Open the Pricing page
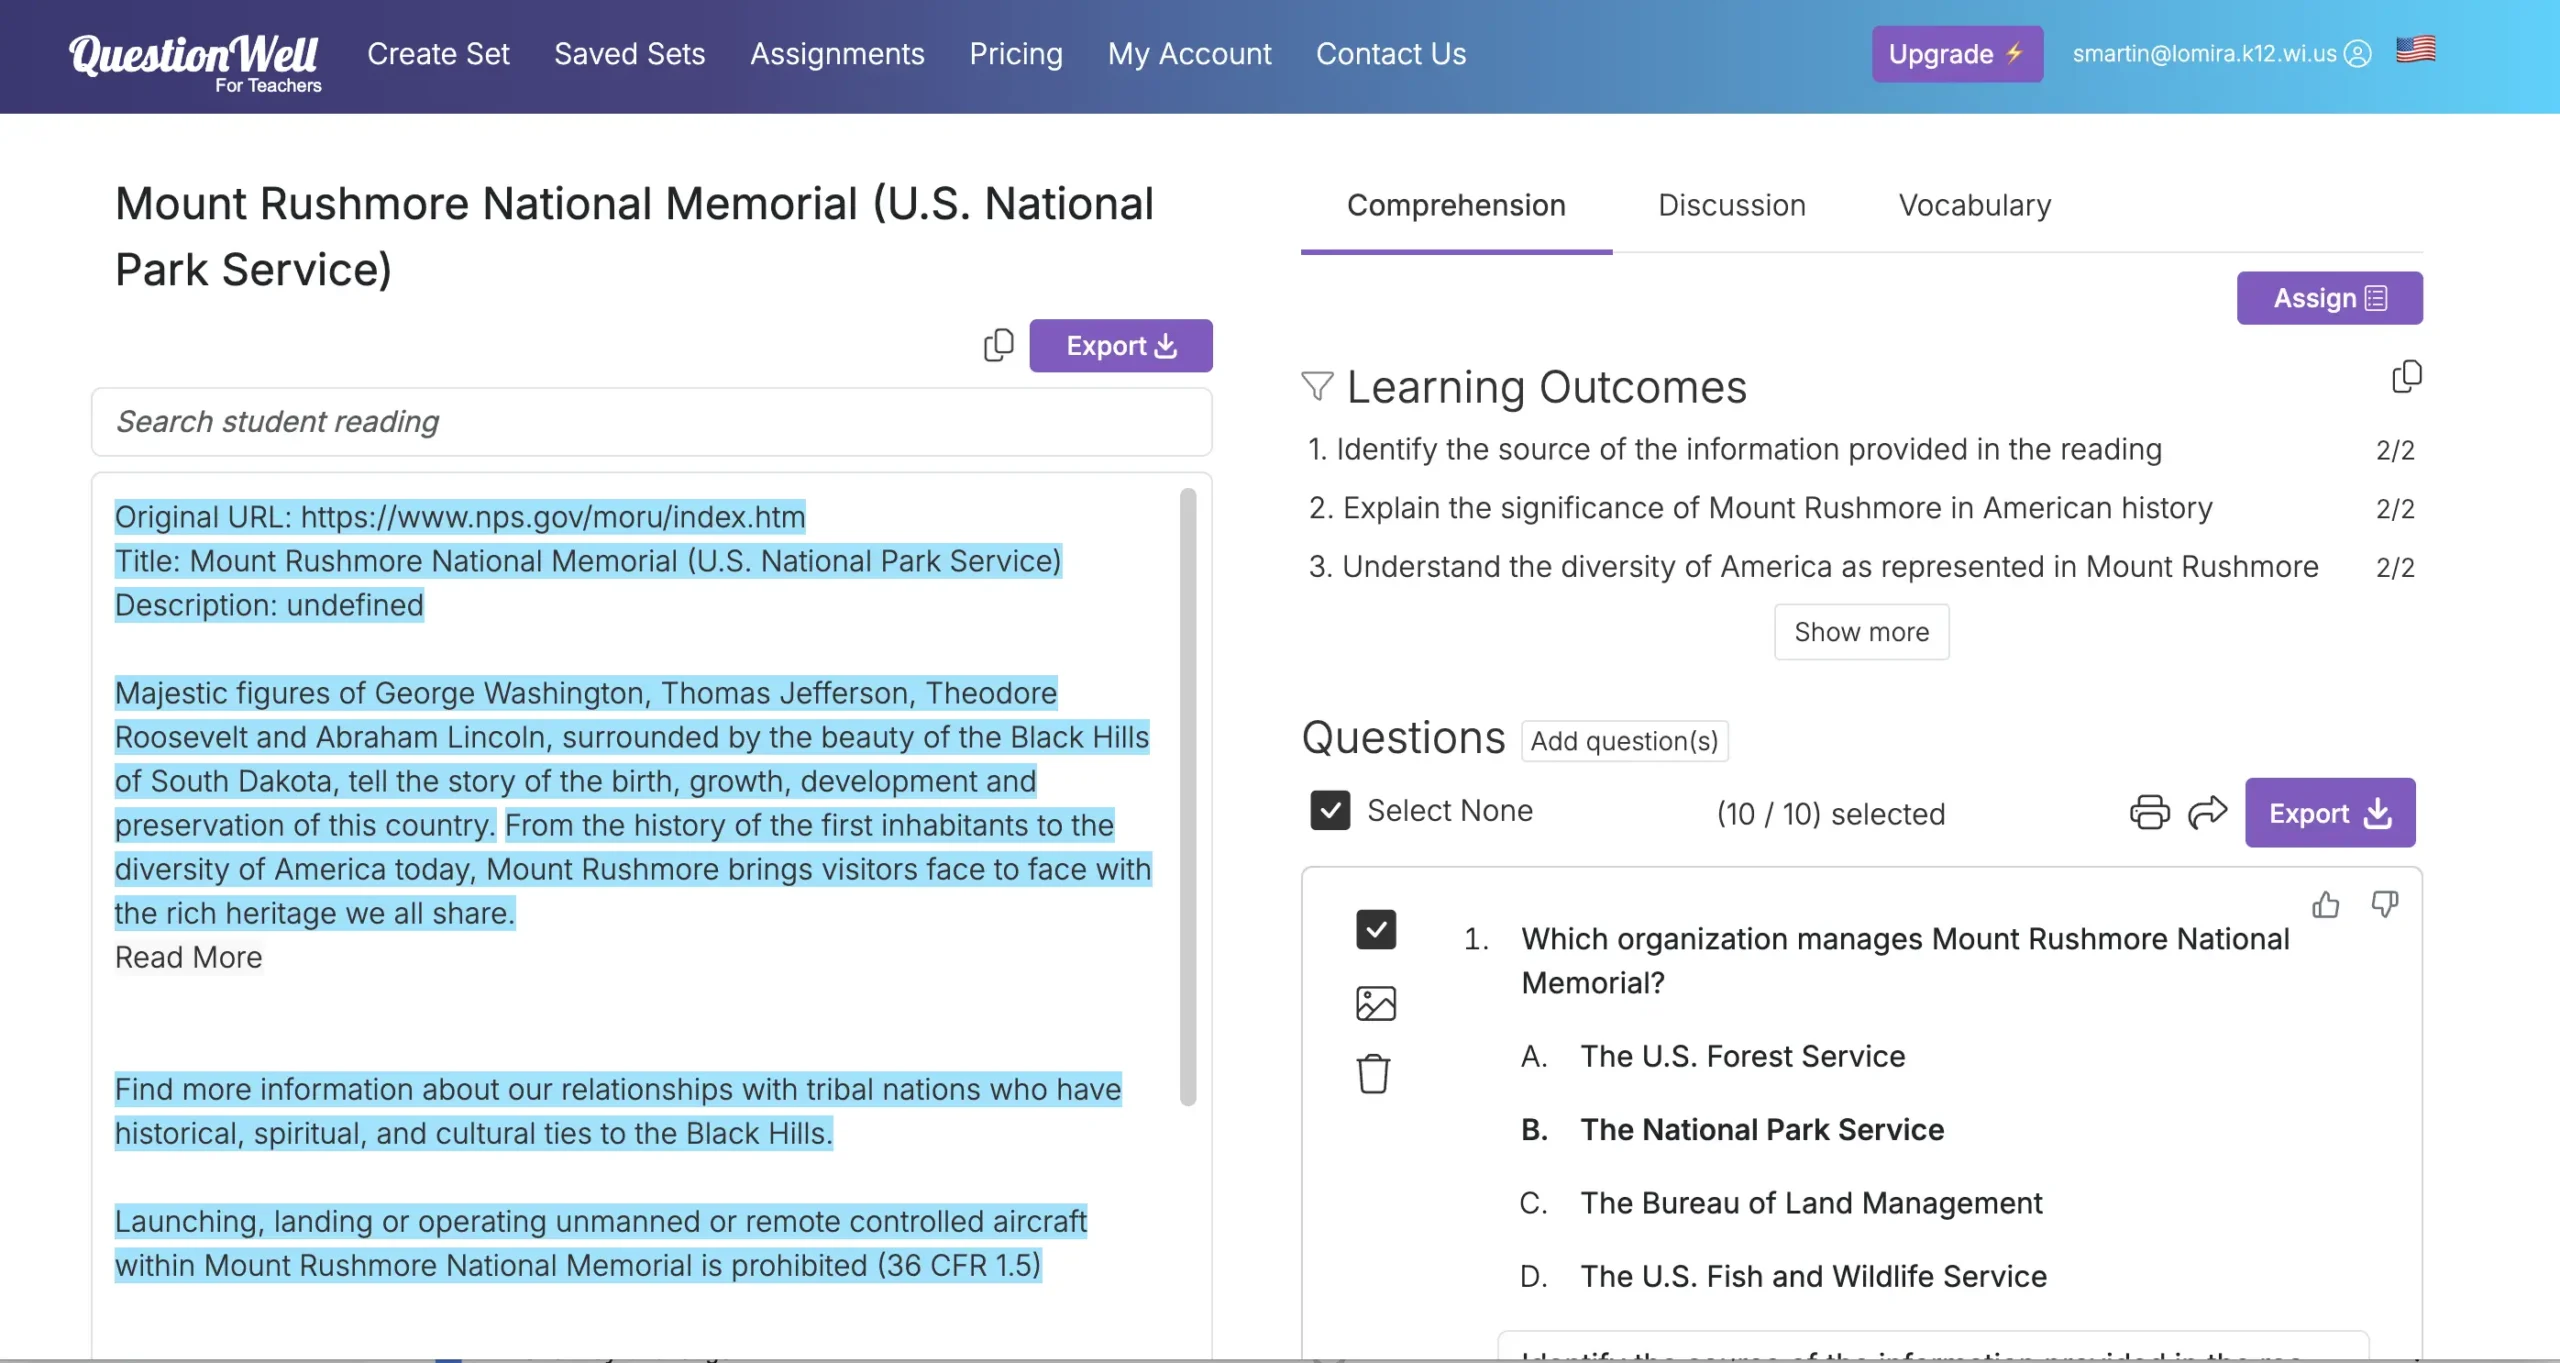2560x1363 pixels. coord(1016,54)
